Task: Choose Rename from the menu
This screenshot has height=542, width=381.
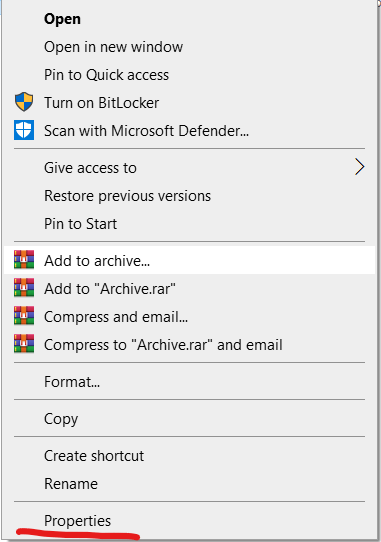Action: tap(189, 484)
